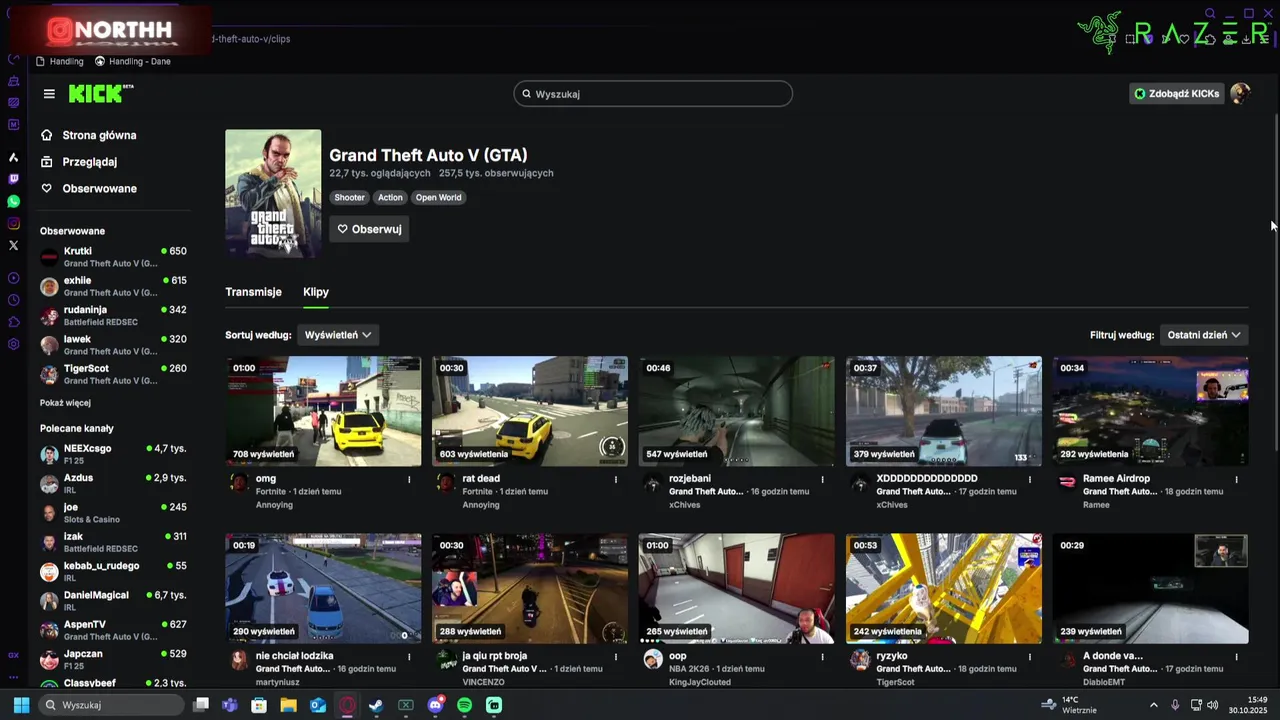The width and height of the screenshot is (1280, 720).
Task: Open the weather widget 14°C Wietrznie
Action: coord(1069,705)
